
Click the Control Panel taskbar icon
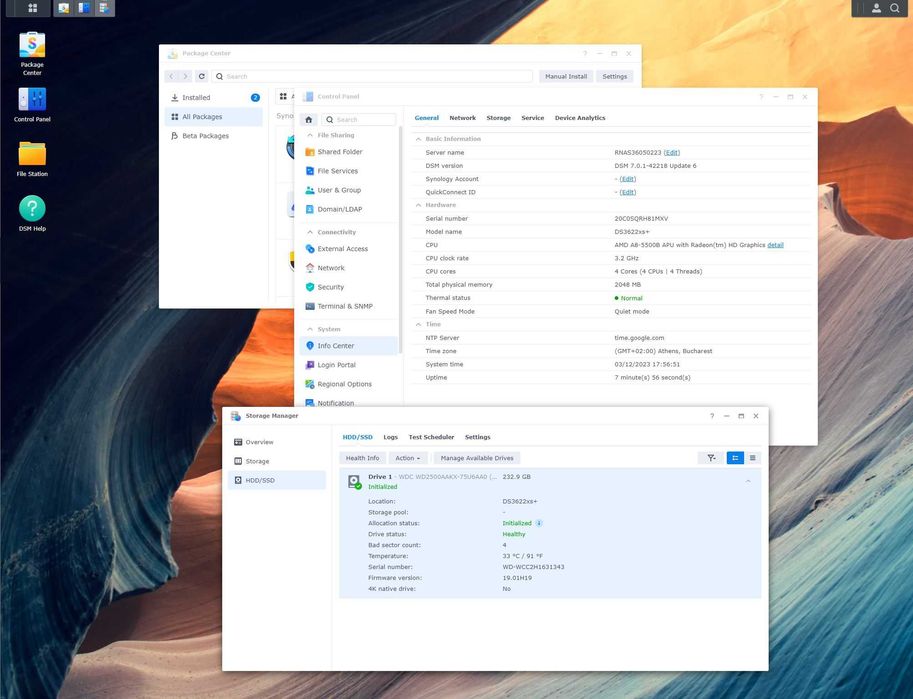point(84,8)
